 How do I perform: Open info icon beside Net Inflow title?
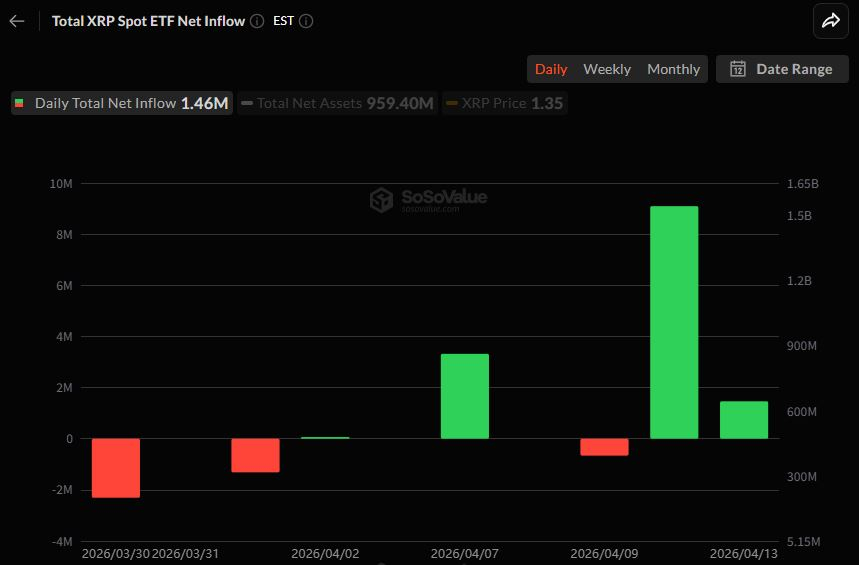[257, 21]
